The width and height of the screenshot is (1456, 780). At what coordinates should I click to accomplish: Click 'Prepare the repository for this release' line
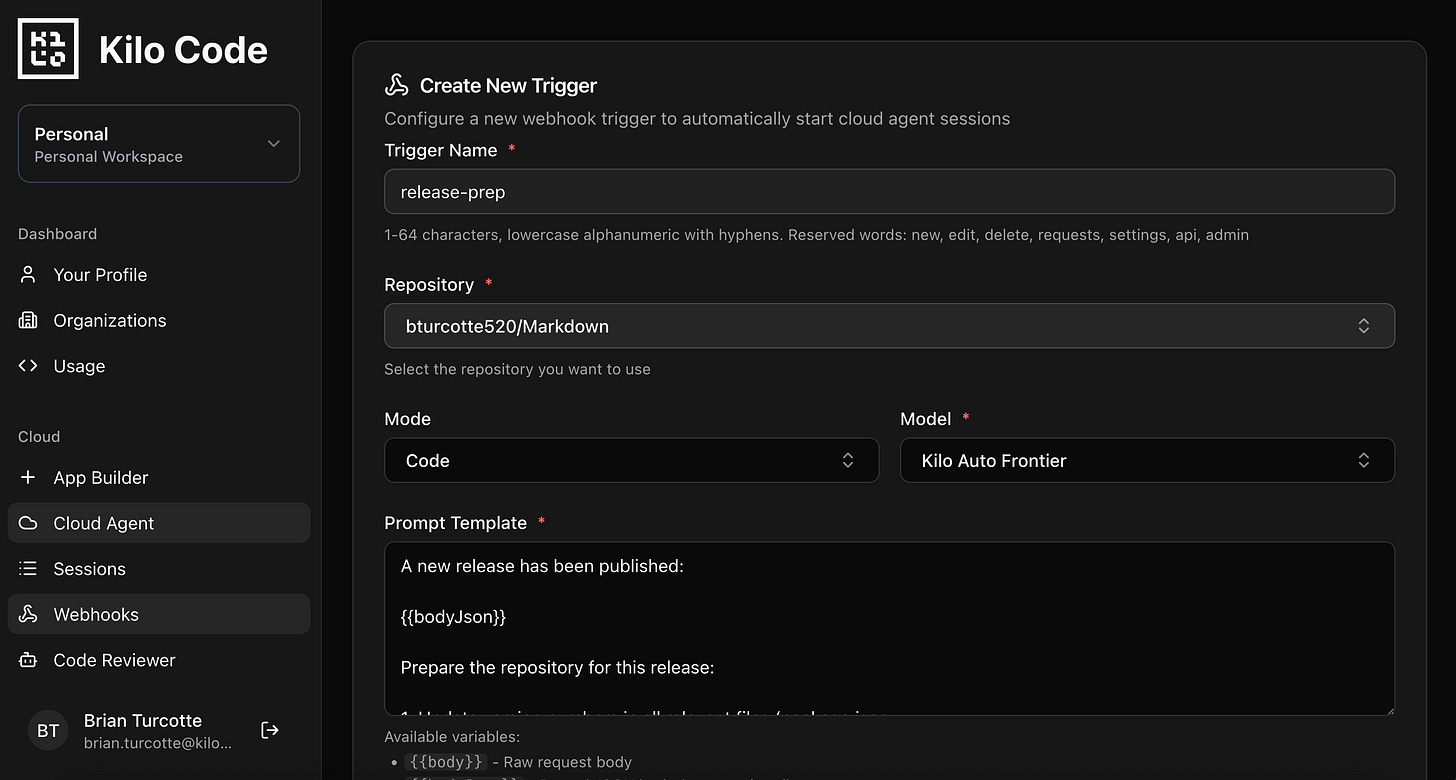point(557,668)
